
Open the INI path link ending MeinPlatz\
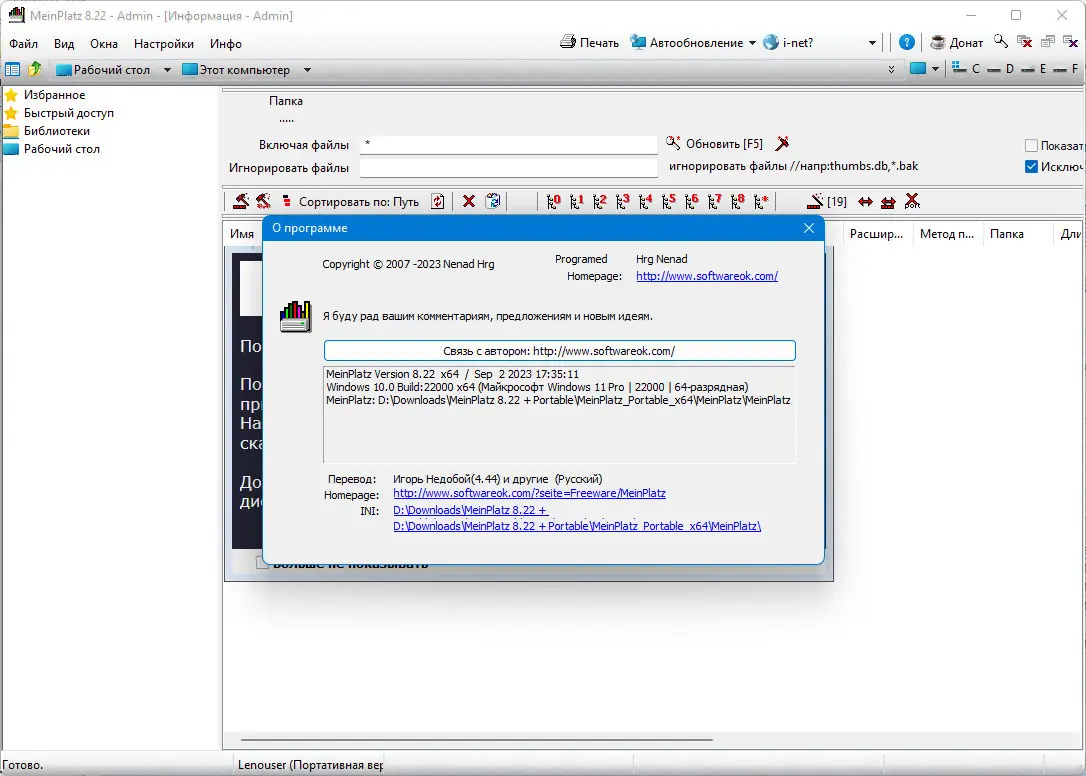[577, 526]
